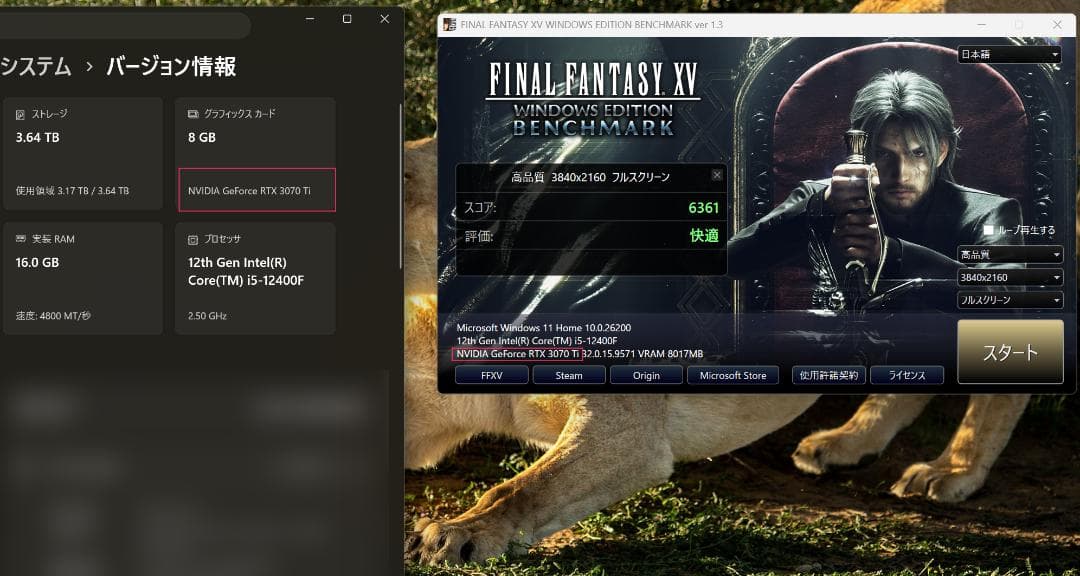Select the 使用領域 3.17 TB / 3.64 TB text

click(x=72, y=191)
